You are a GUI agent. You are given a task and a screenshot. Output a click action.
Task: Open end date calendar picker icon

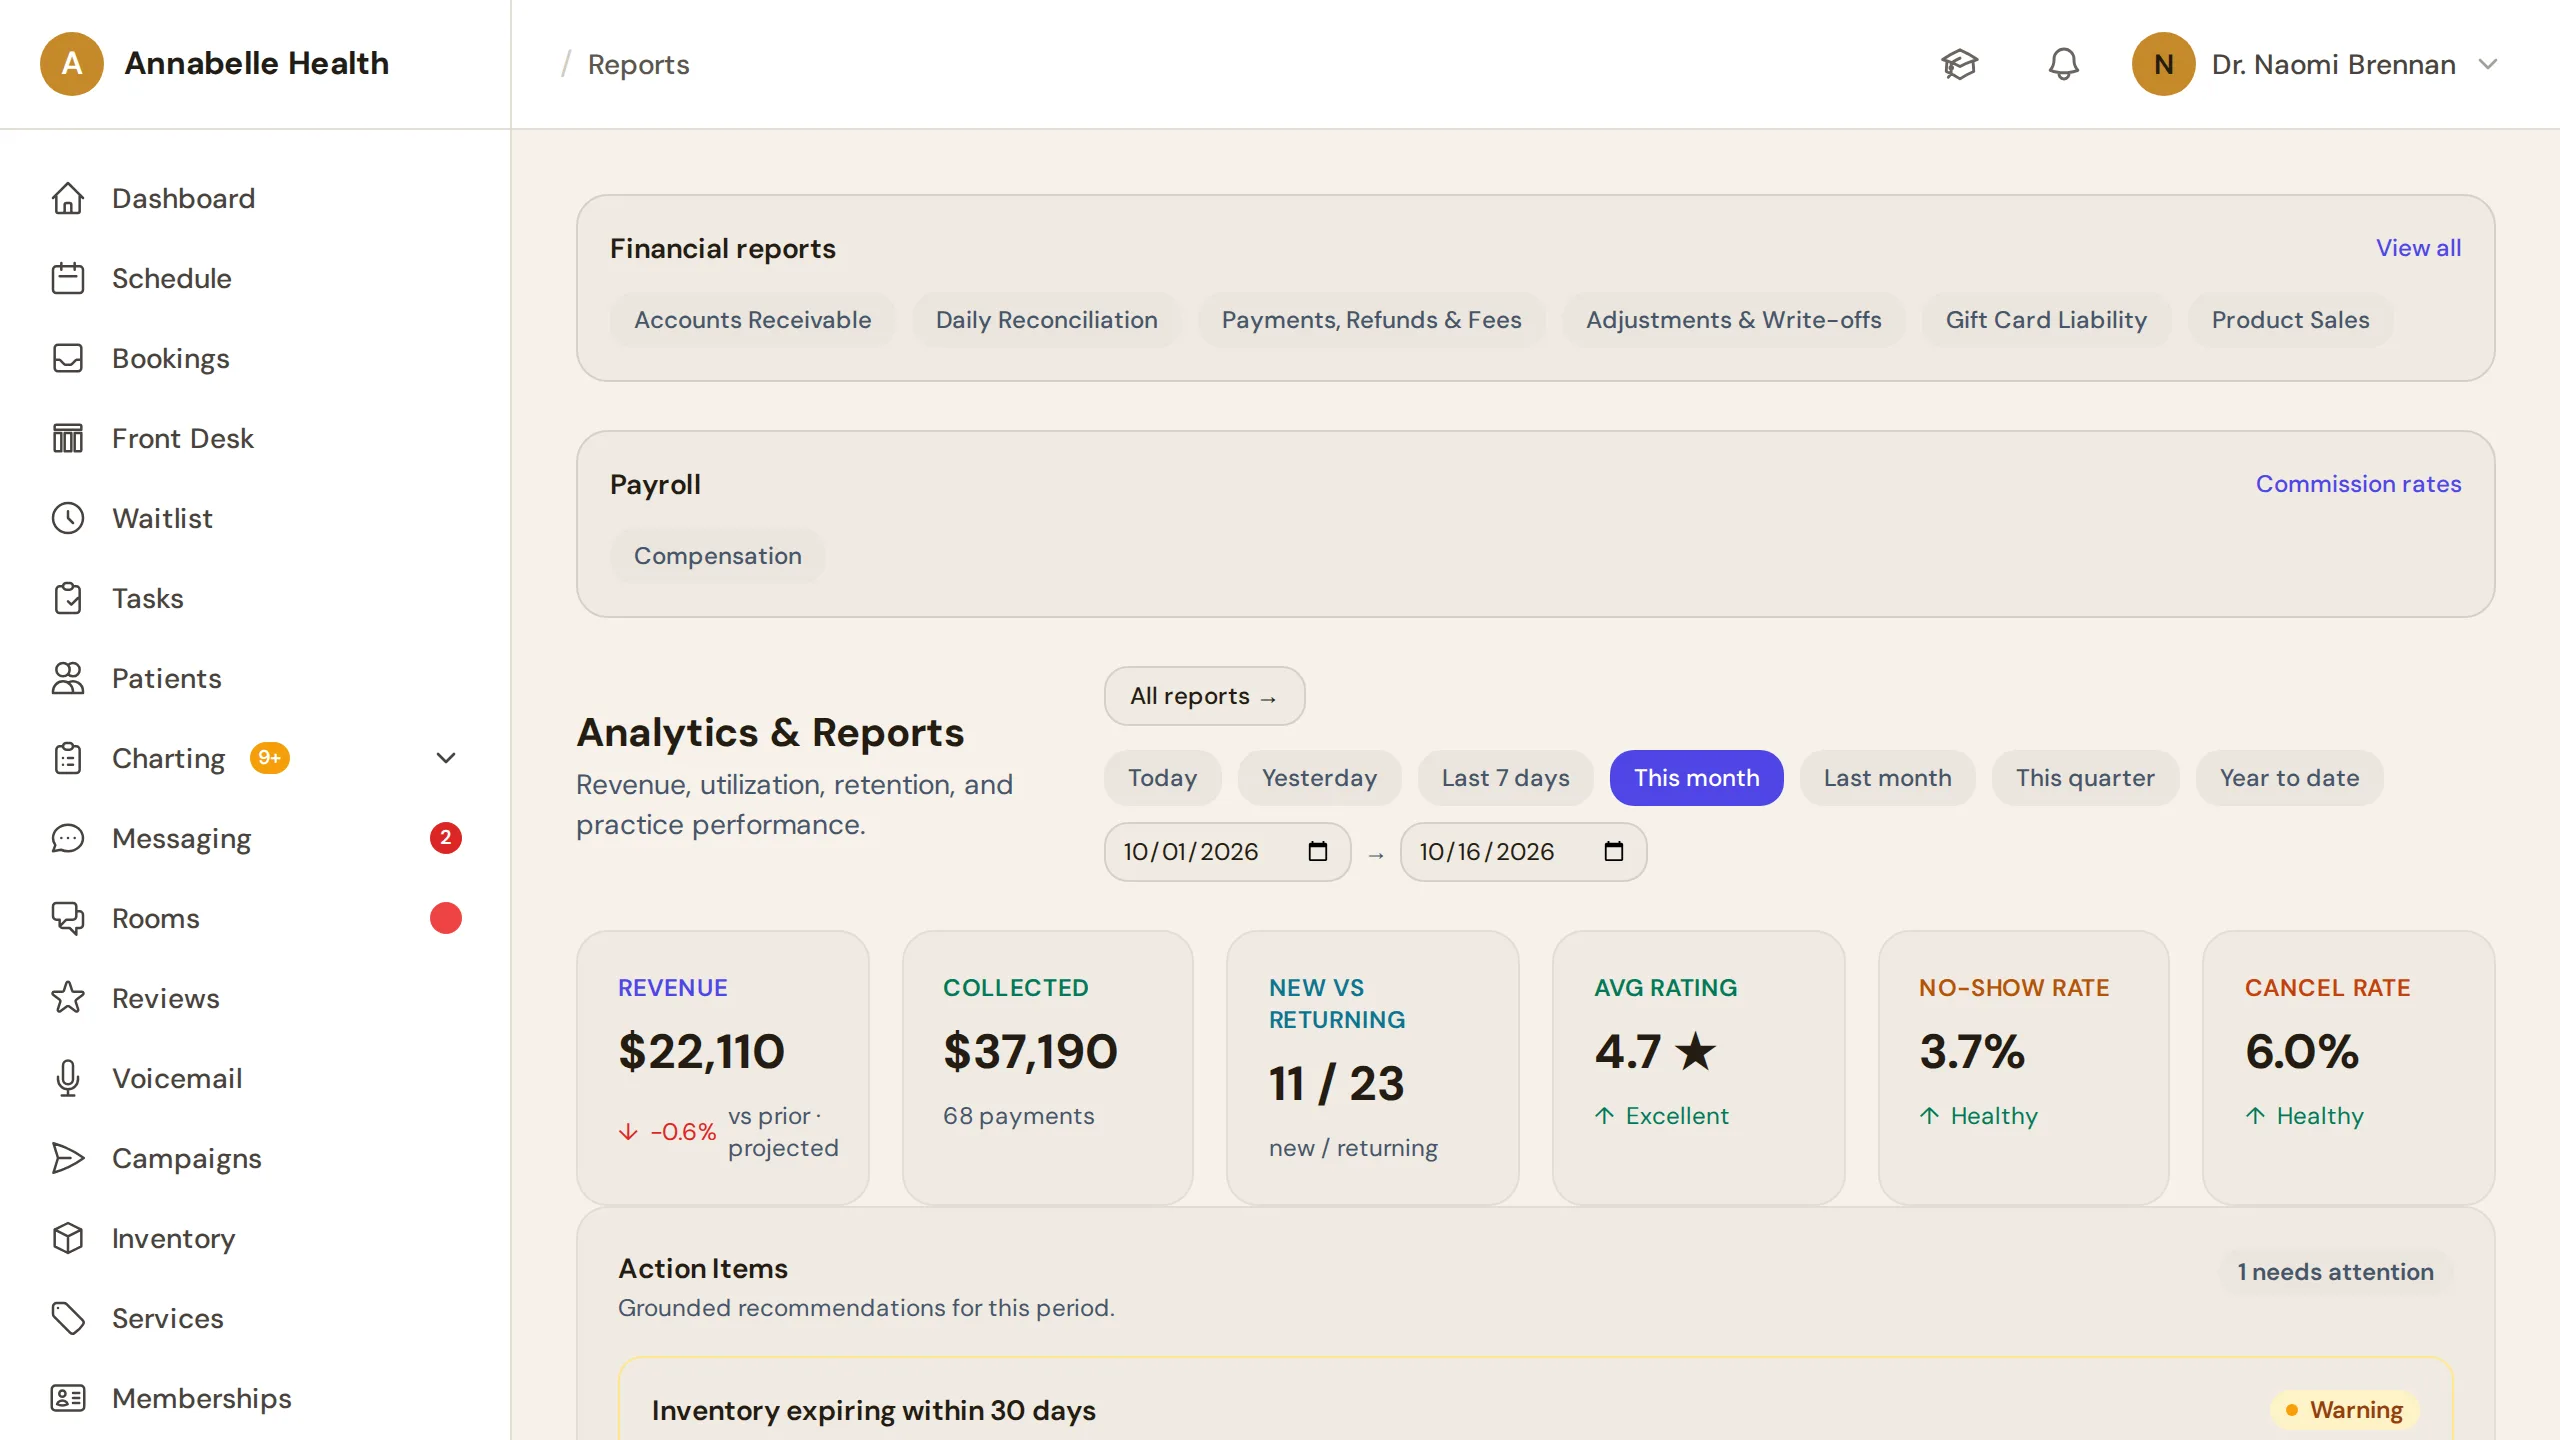pos(1613,851)
